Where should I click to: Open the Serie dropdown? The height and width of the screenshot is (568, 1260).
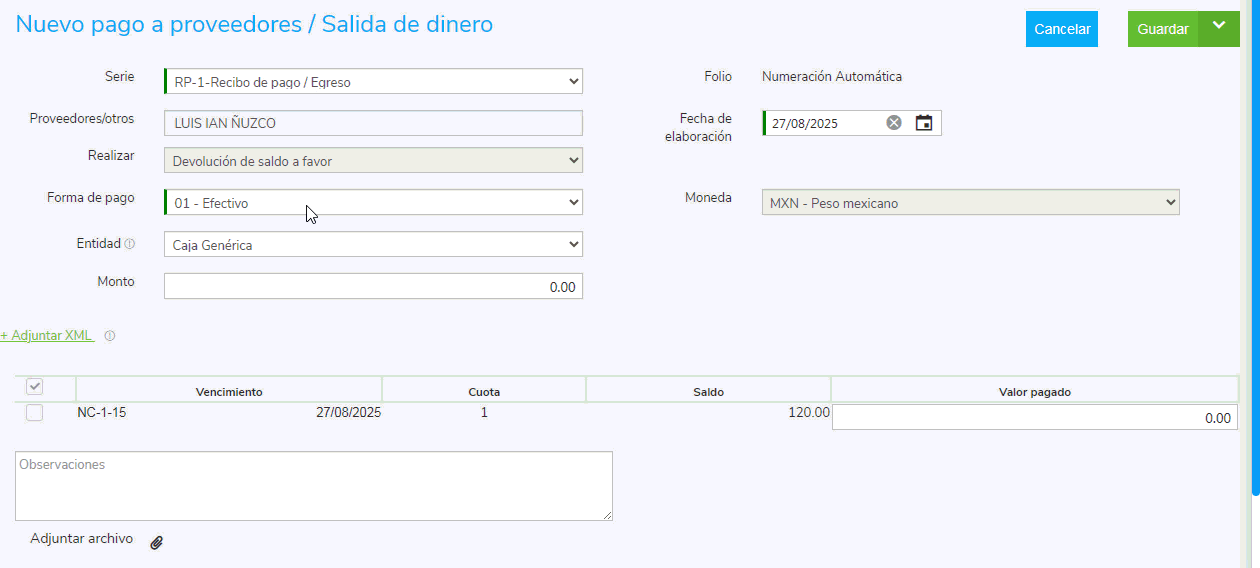tap(373, 82)
